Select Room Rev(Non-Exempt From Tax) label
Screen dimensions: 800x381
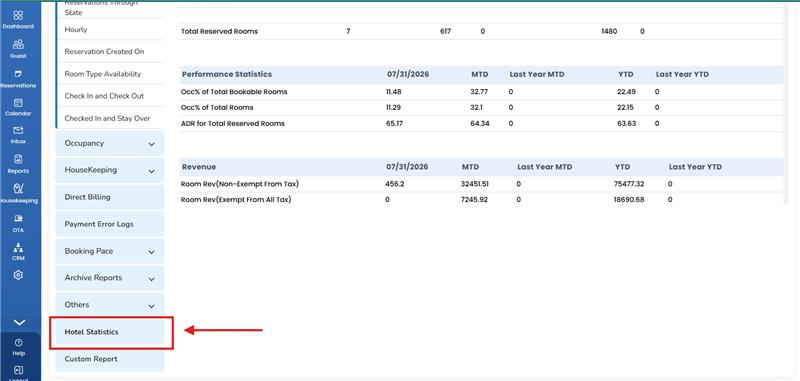point(240,184)
